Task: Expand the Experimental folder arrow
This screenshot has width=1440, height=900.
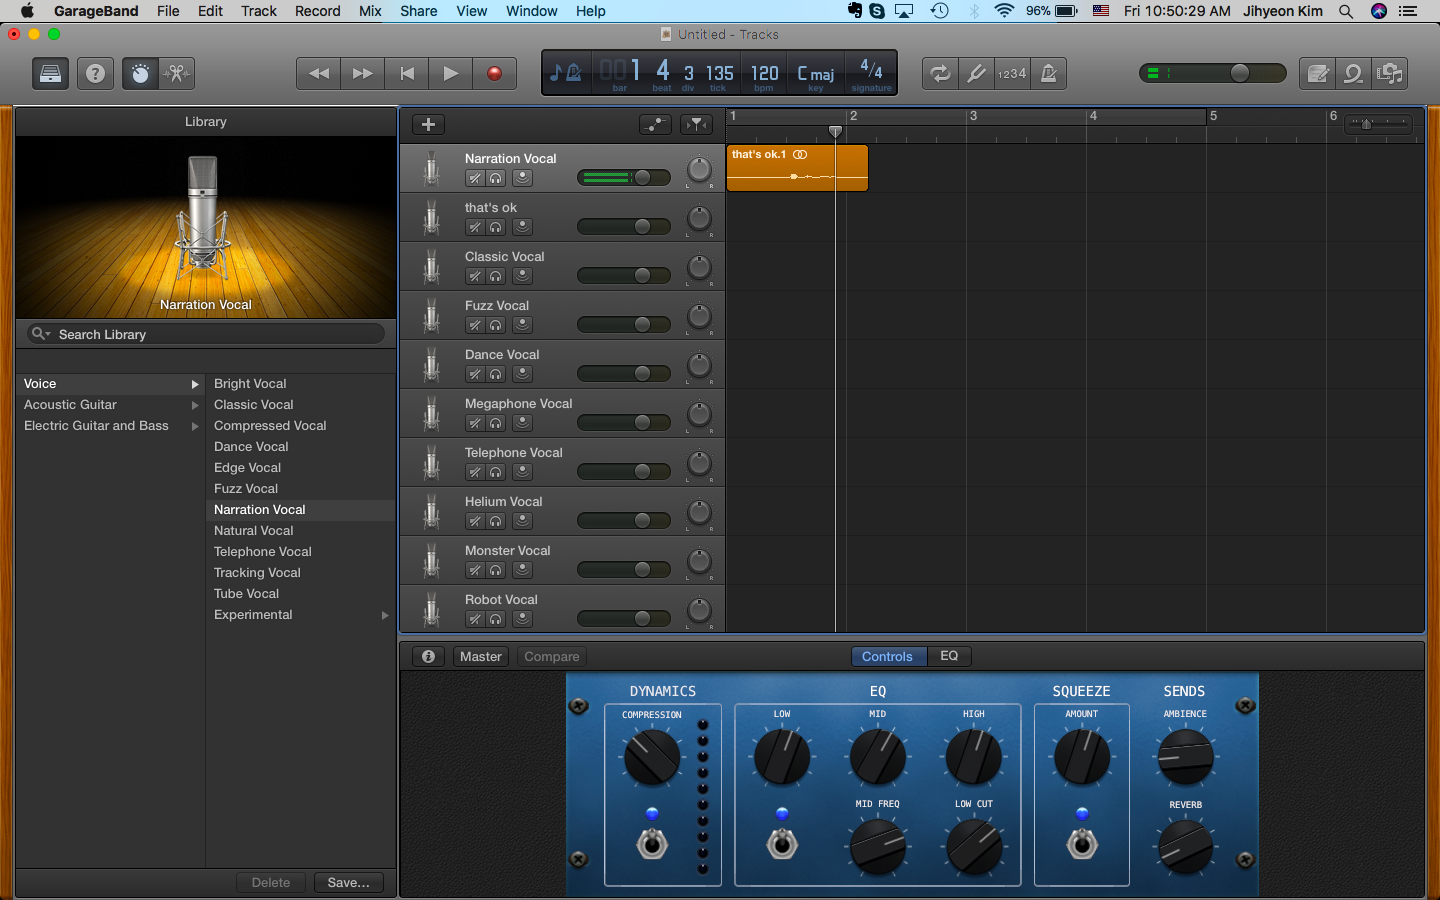Action: pos(385,615)
